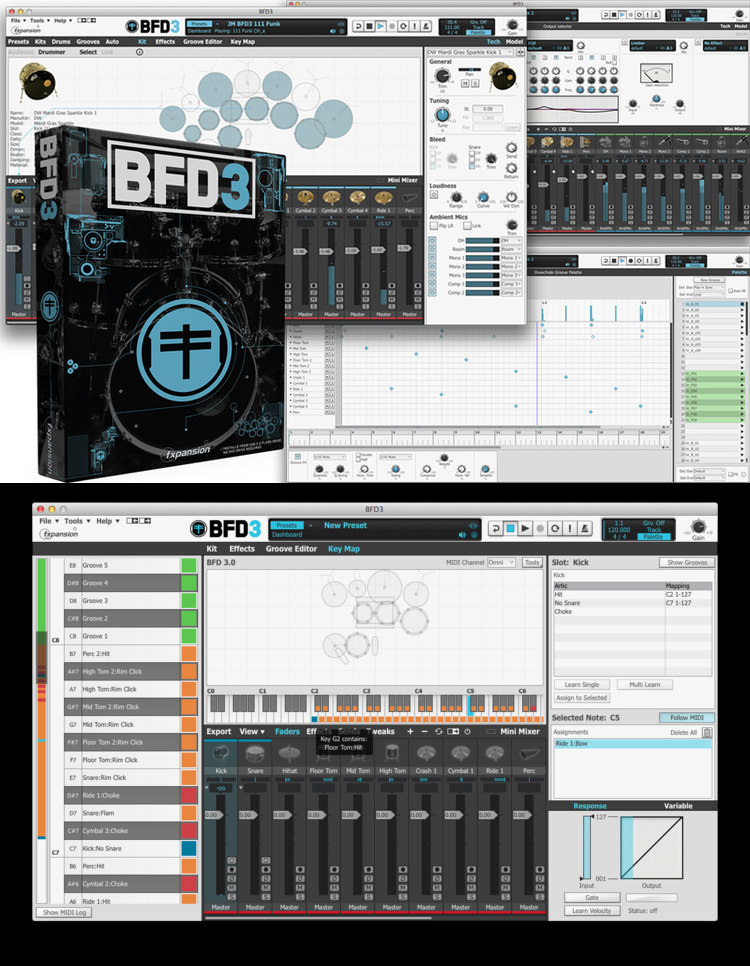This screenshot has height=966, width=750.
Task: Click the loop cycle icon in Key Map transport
Action: (x=555, y=529)
